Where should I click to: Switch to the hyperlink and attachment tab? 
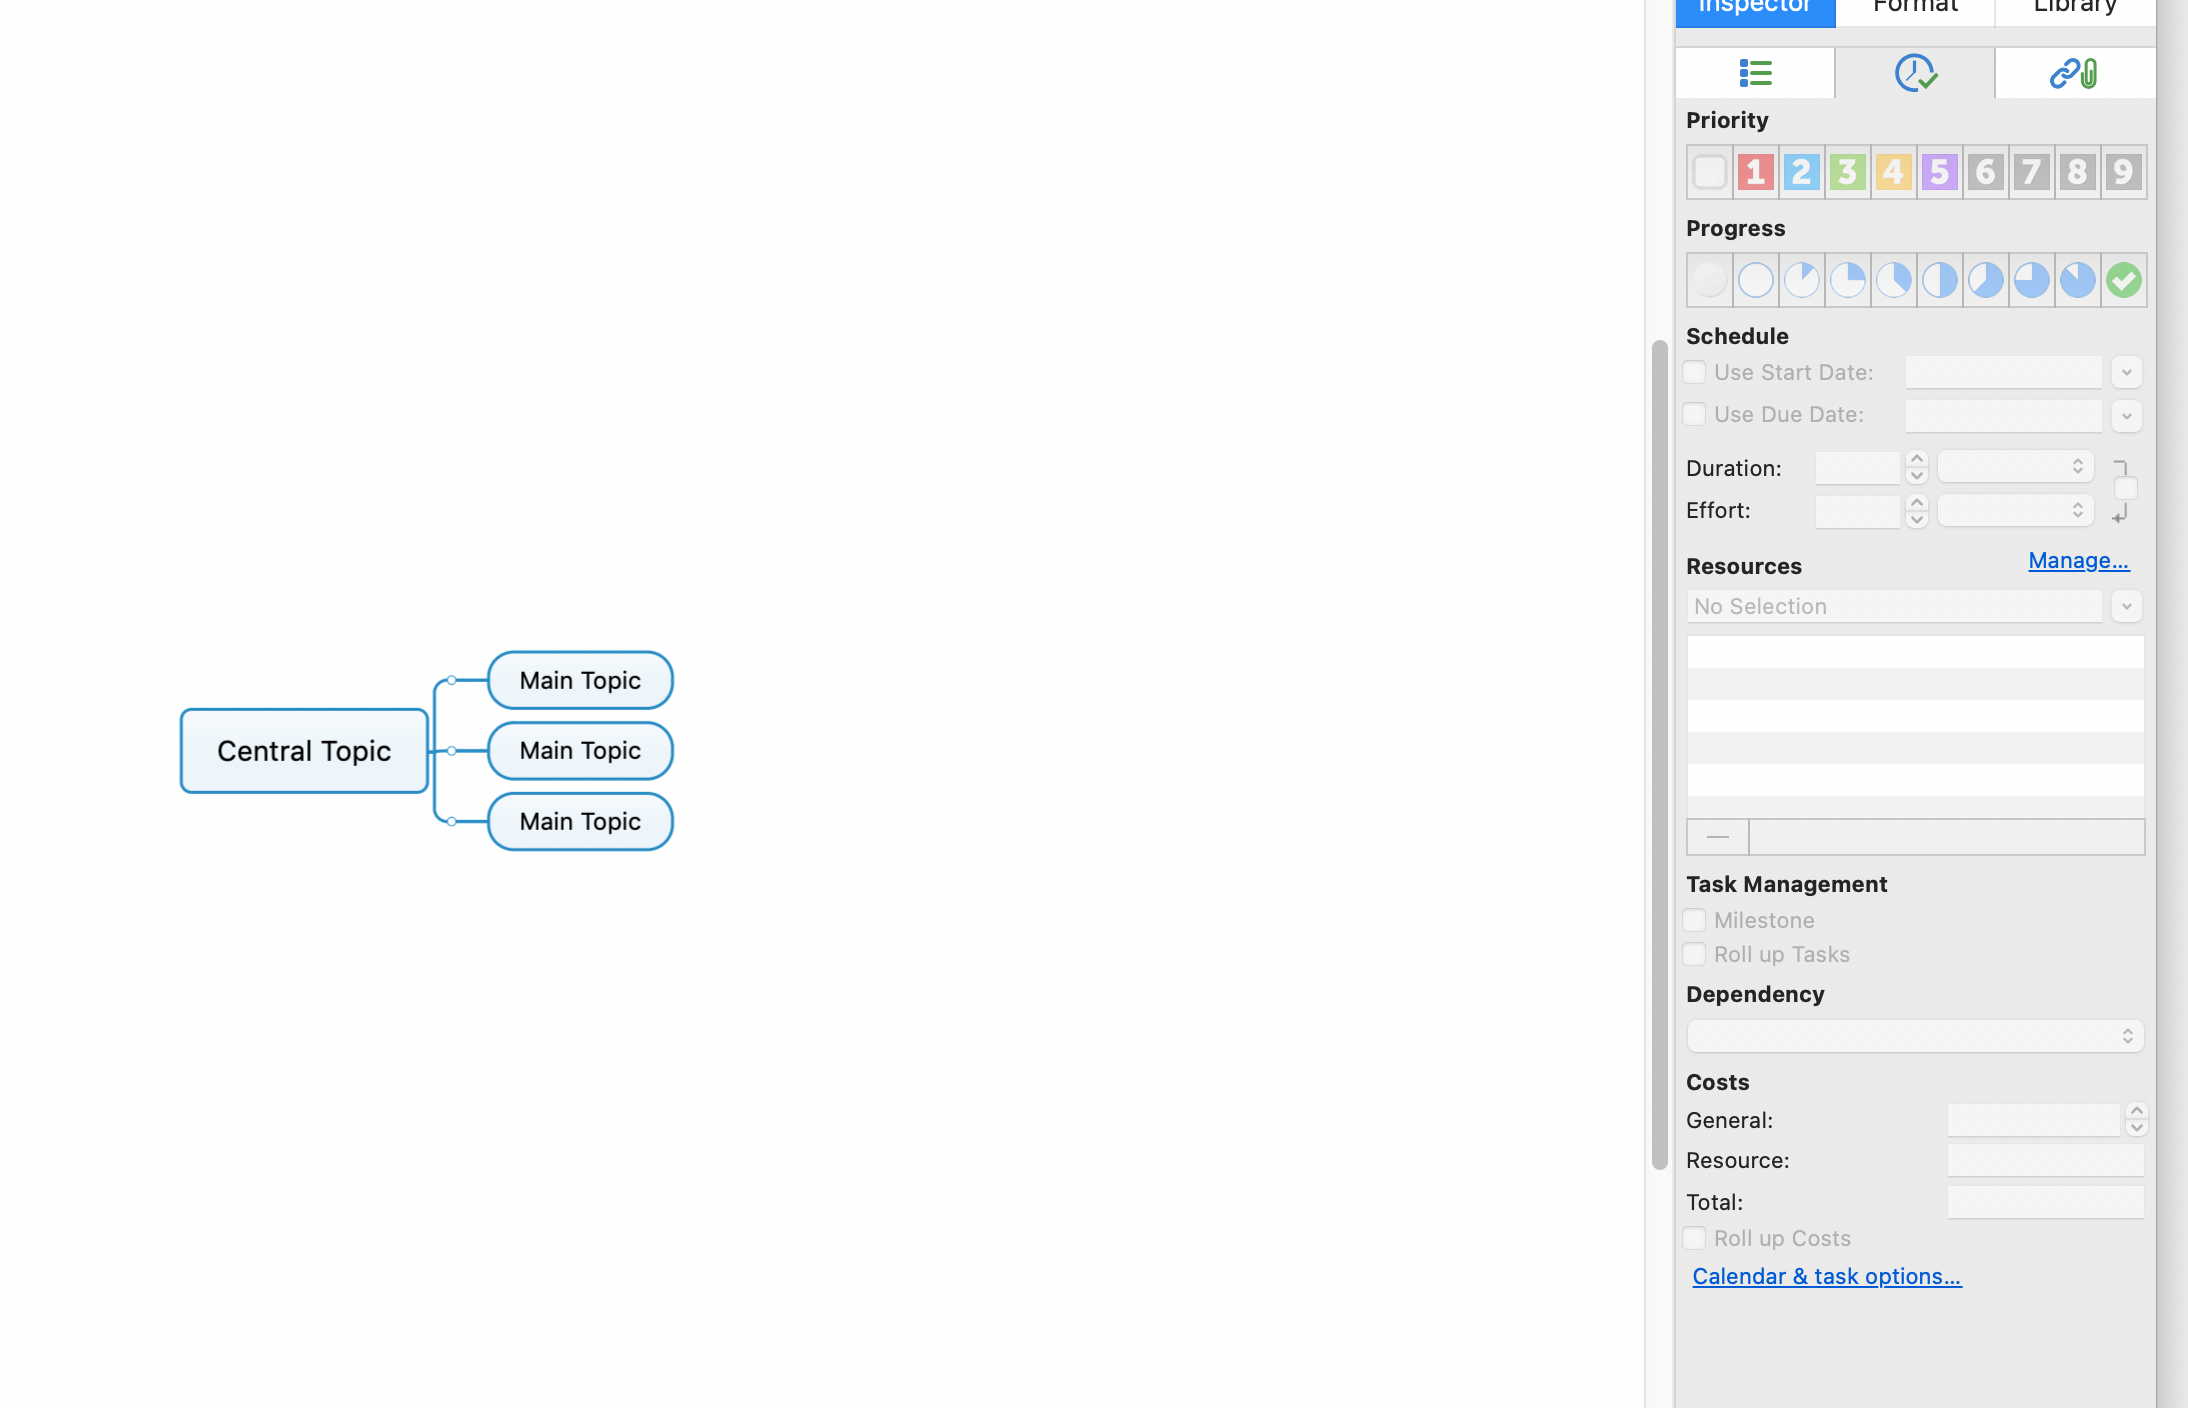coord(2074,73)
